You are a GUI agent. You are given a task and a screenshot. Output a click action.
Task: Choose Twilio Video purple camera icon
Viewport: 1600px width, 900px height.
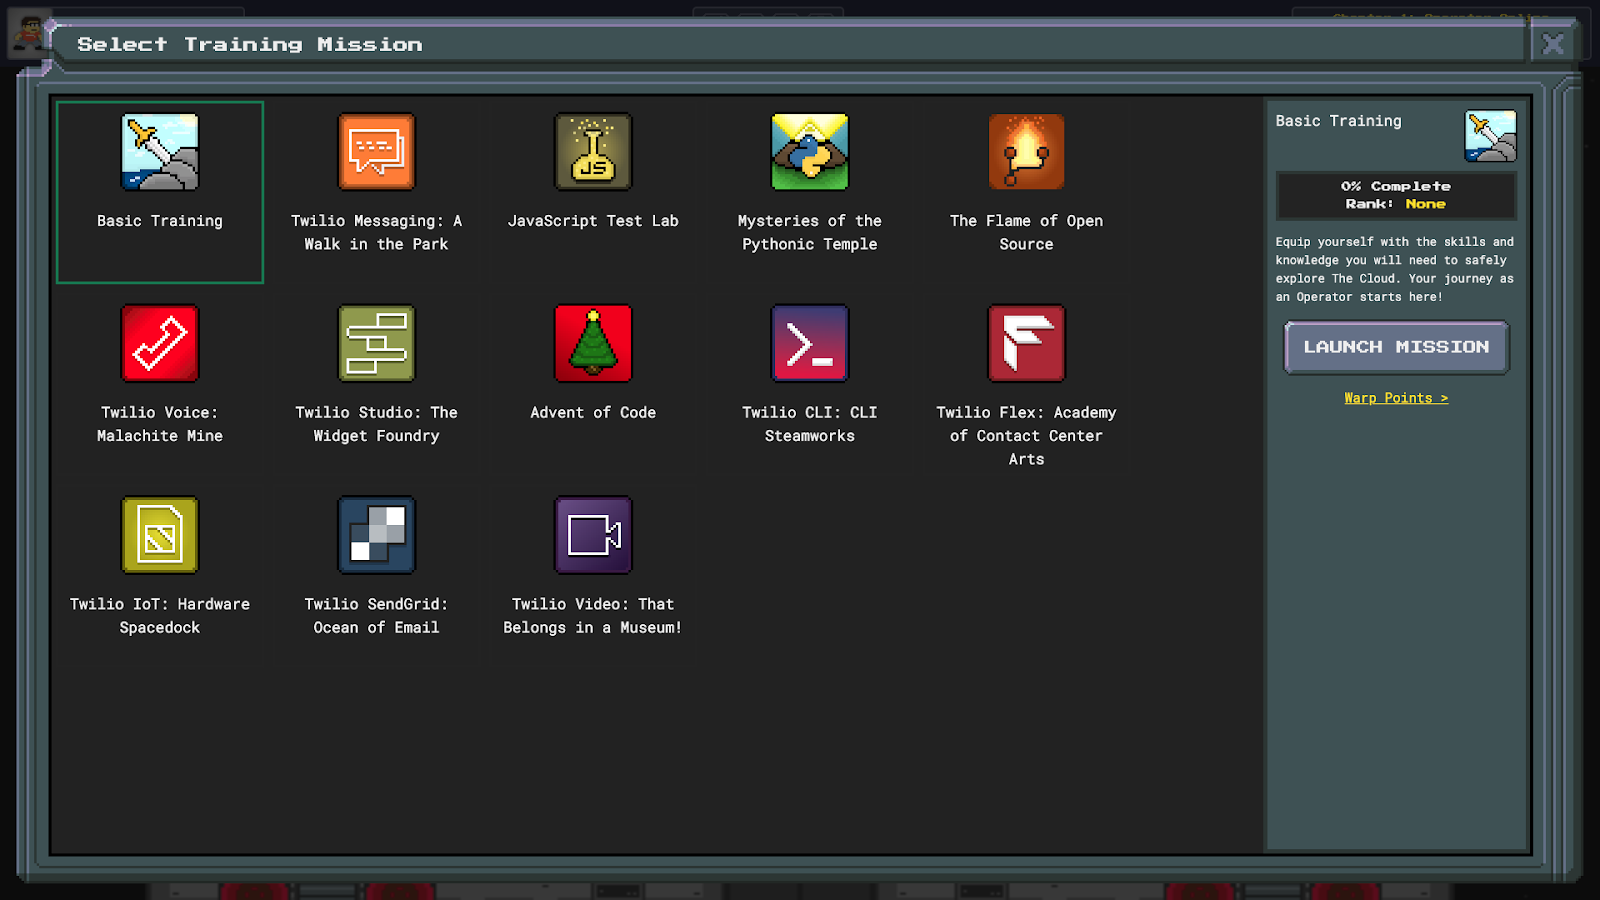pos(593,535)
